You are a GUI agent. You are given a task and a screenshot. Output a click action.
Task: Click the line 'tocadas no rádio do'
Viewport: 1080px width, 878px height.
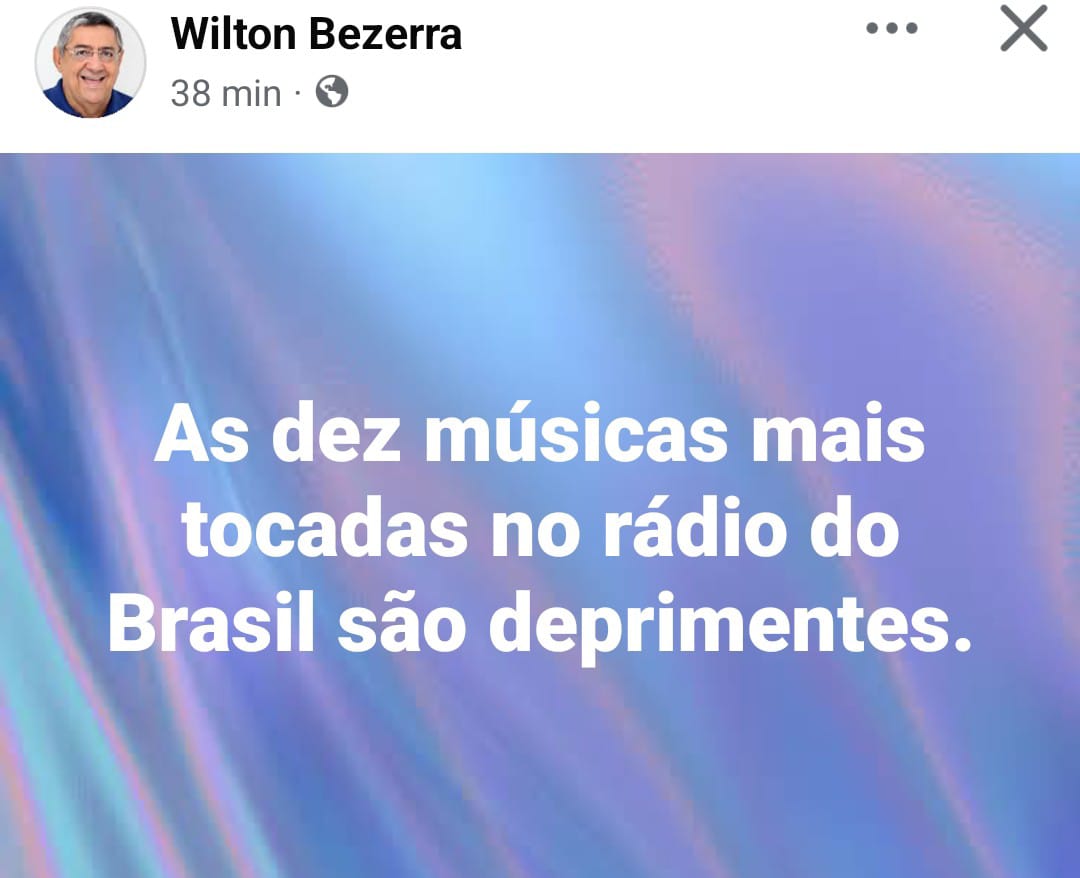(541, 529)
